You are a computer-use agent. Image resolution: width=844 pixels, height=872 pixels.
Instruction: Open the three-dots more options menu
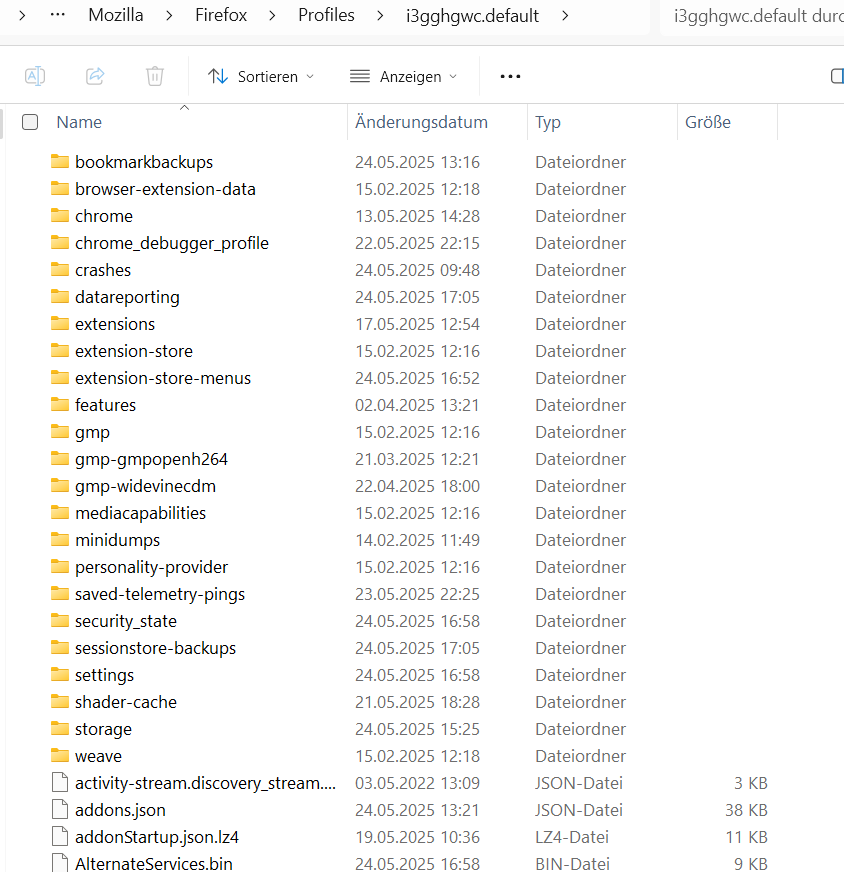[510, 76]
